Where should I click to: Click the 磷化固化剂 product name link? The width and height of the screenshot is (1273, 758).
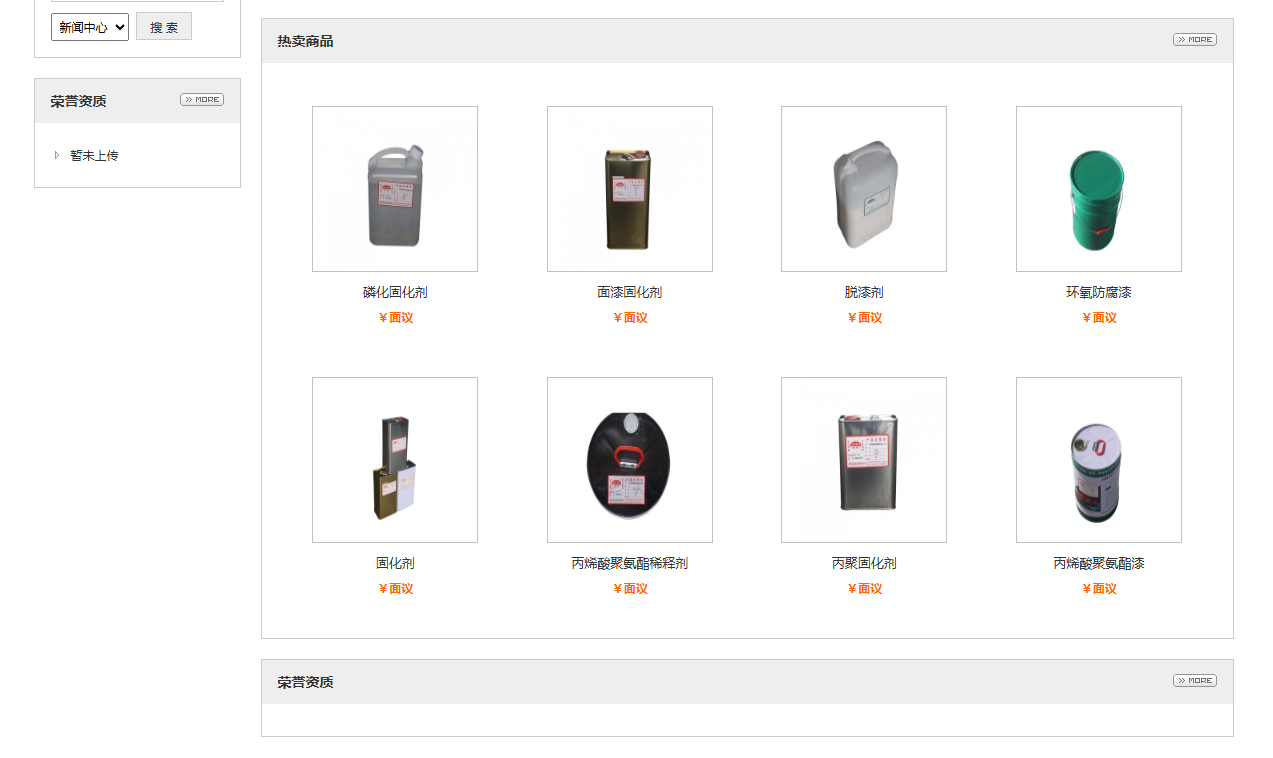tap(395, 293)
